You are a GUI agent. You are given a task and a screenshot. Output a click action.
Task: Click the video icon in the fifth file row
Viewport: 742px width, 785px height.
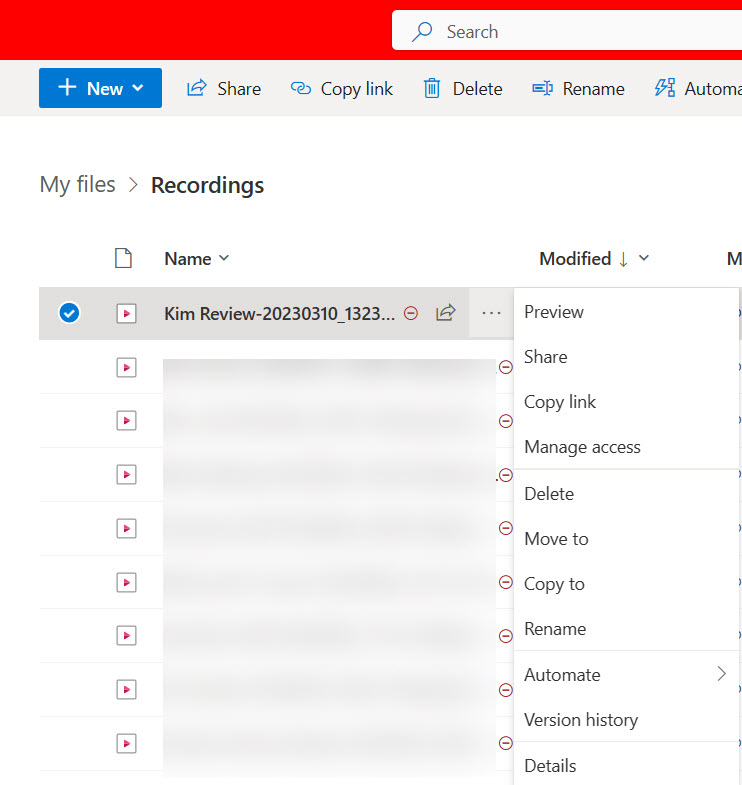pyautogui.click(x=126, y=528)
